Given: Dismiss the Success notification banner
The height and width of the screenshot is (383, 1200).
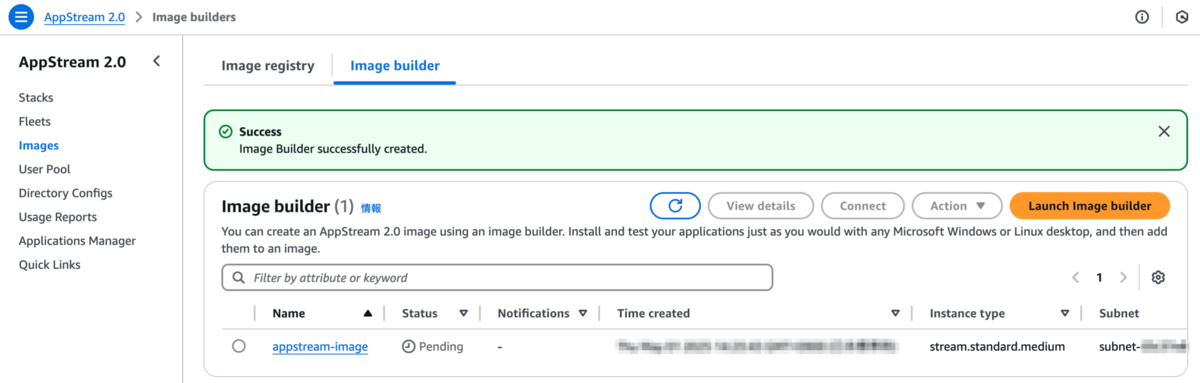Looking at the screenshot, I should (x=1164, y=131).
